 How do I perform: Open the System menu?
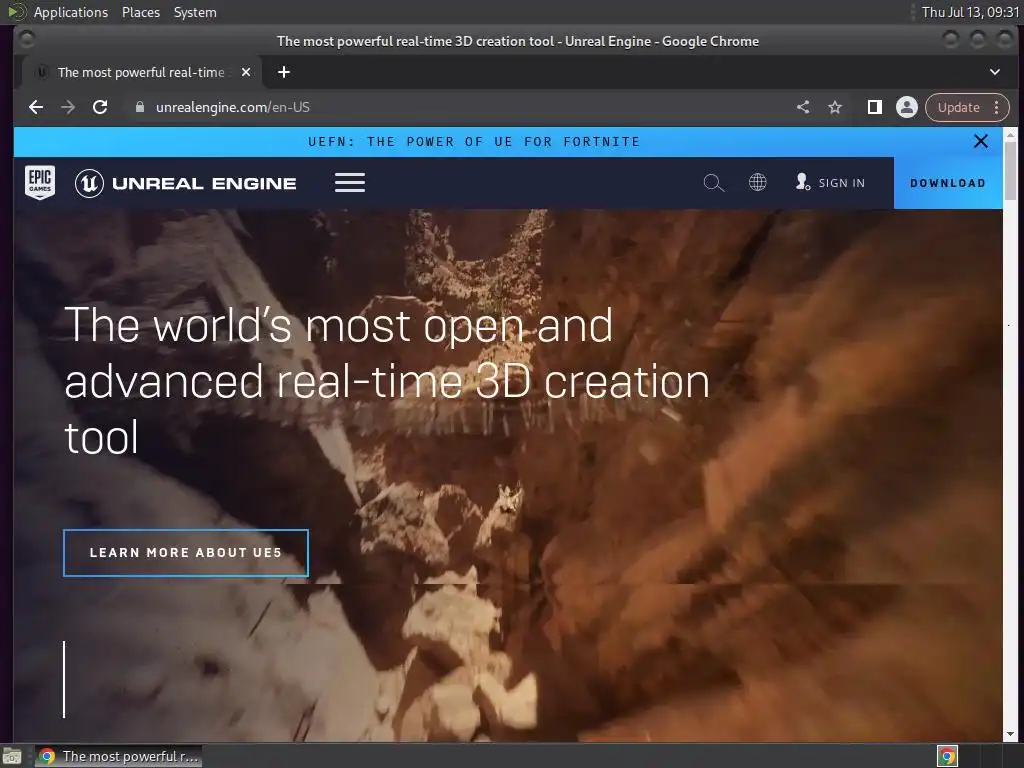click(x=195, y=12)
